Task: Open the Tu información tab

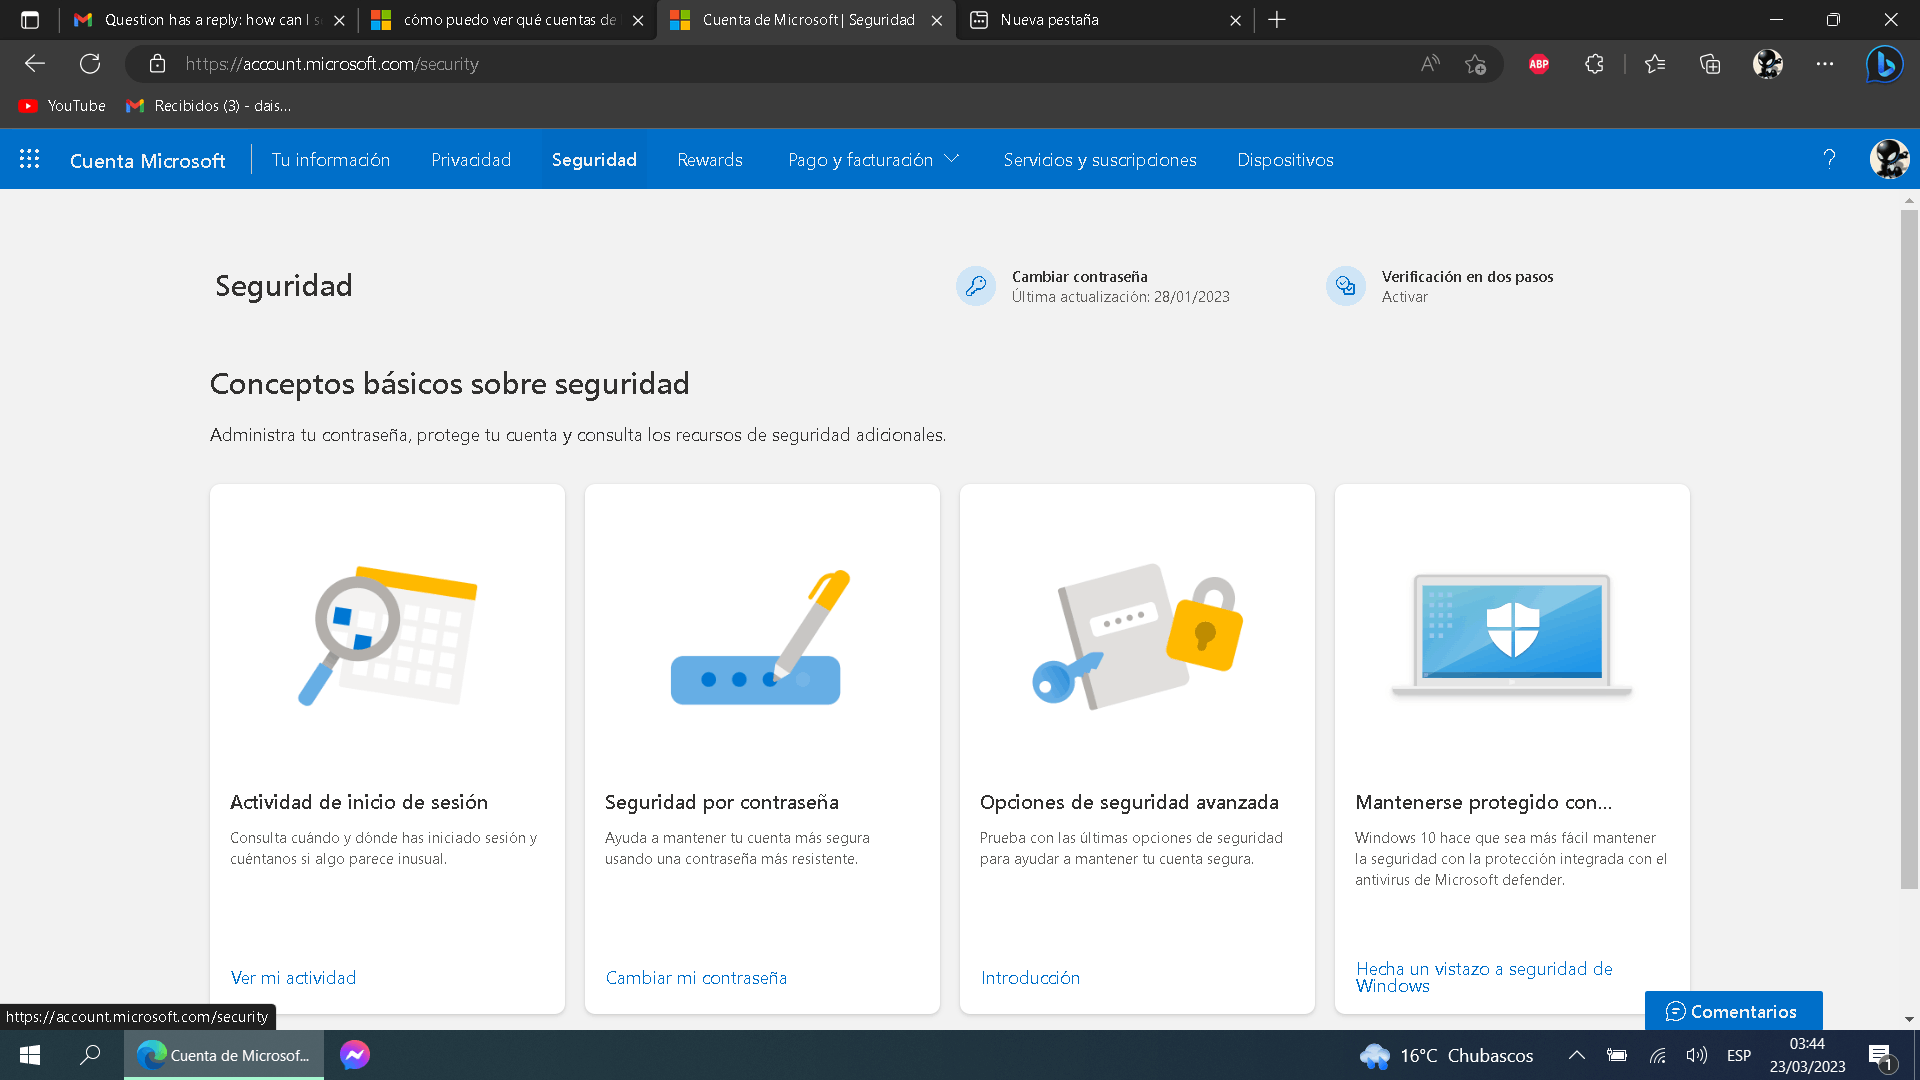Action: (x=331, y=160)
